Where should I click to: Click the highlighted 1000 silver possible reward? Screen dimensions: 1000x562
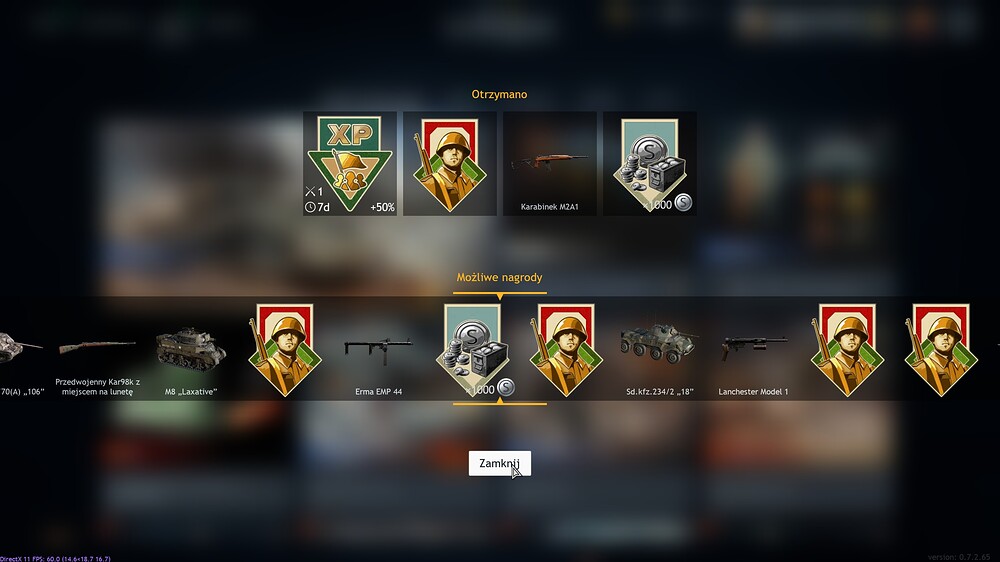coord(473,350)
